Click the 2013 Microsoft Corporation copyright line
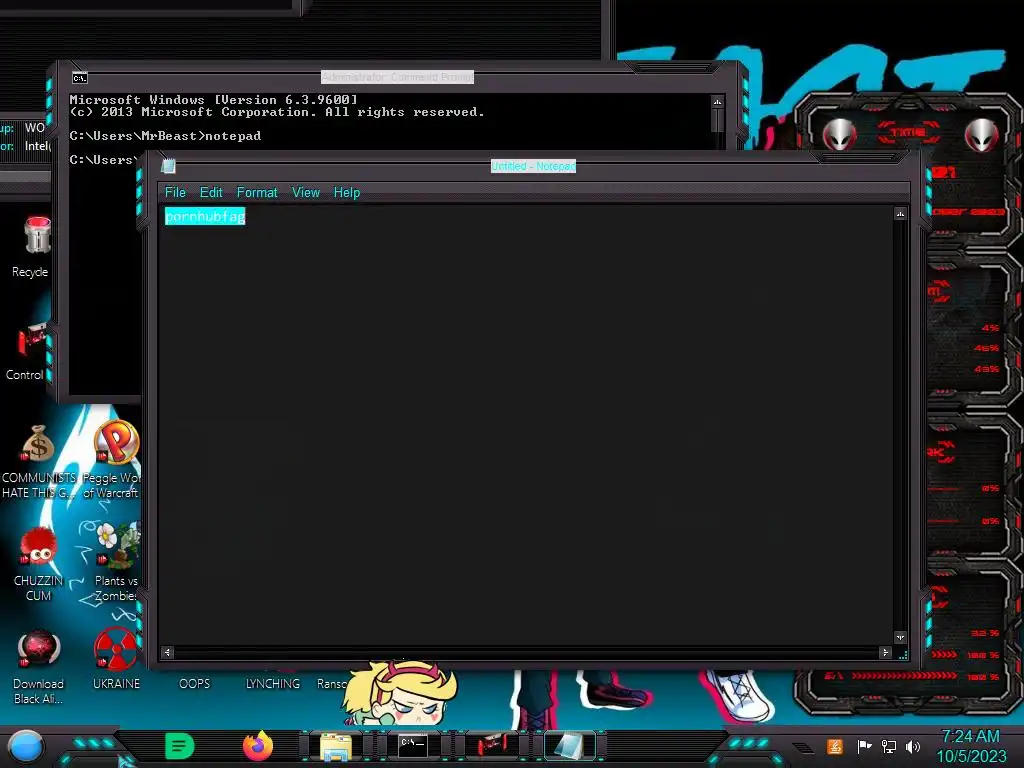The height and width of the screenshot is (768, 1024). pos(277,112)
